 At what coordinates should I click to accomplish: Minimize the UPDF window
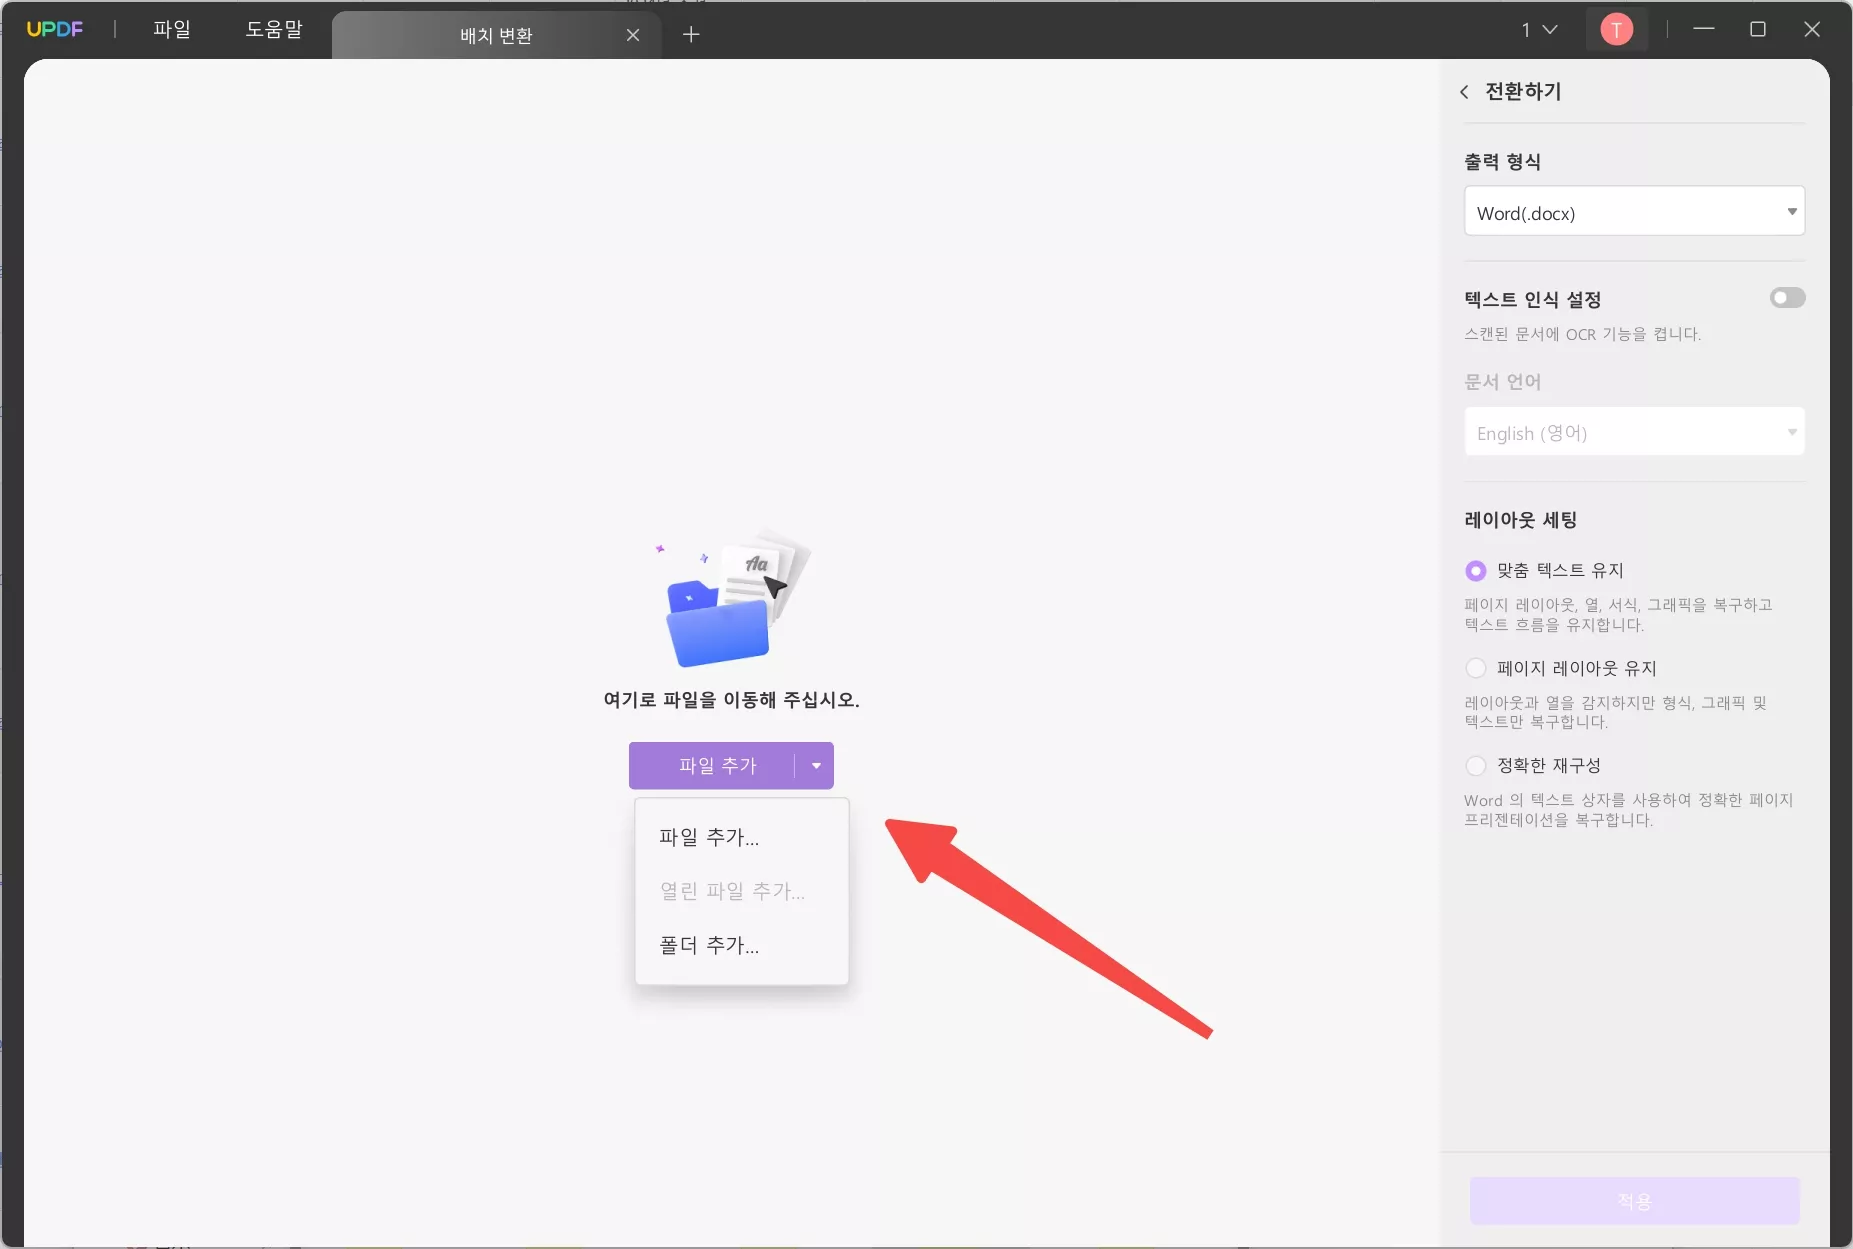1704,29
